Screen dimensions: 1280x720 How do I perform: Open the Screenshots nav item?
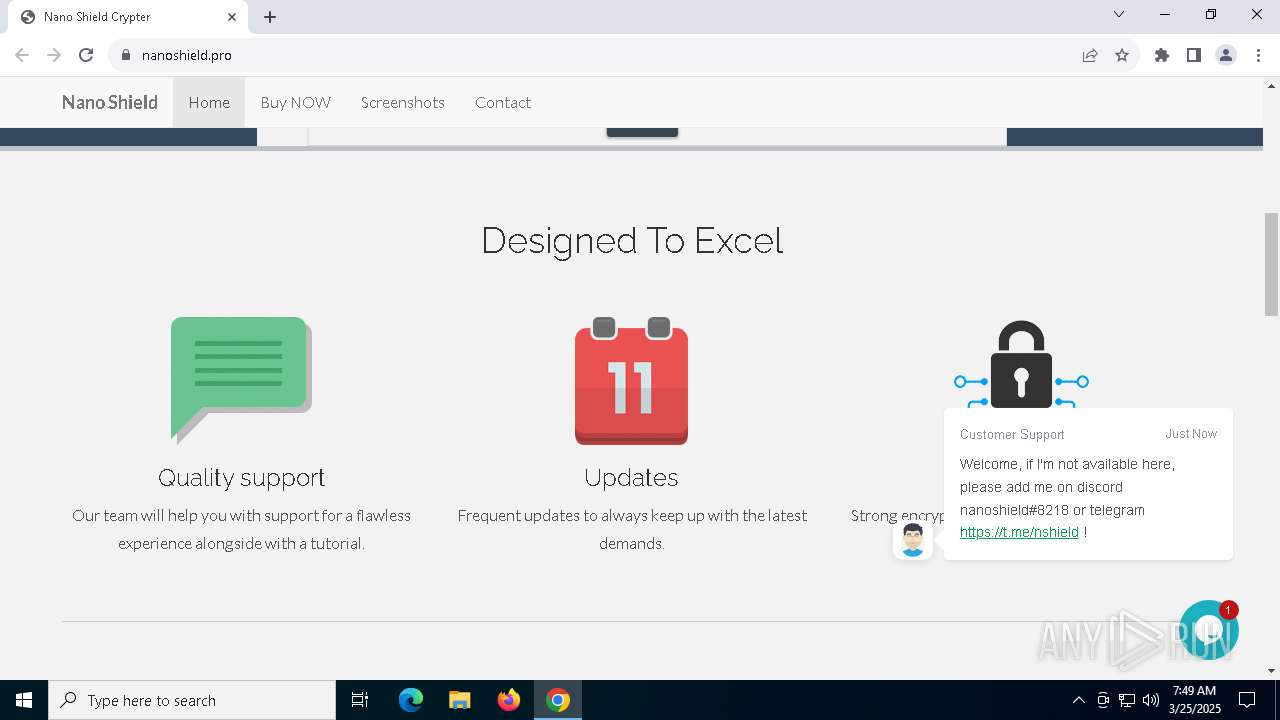coord(403,102)
